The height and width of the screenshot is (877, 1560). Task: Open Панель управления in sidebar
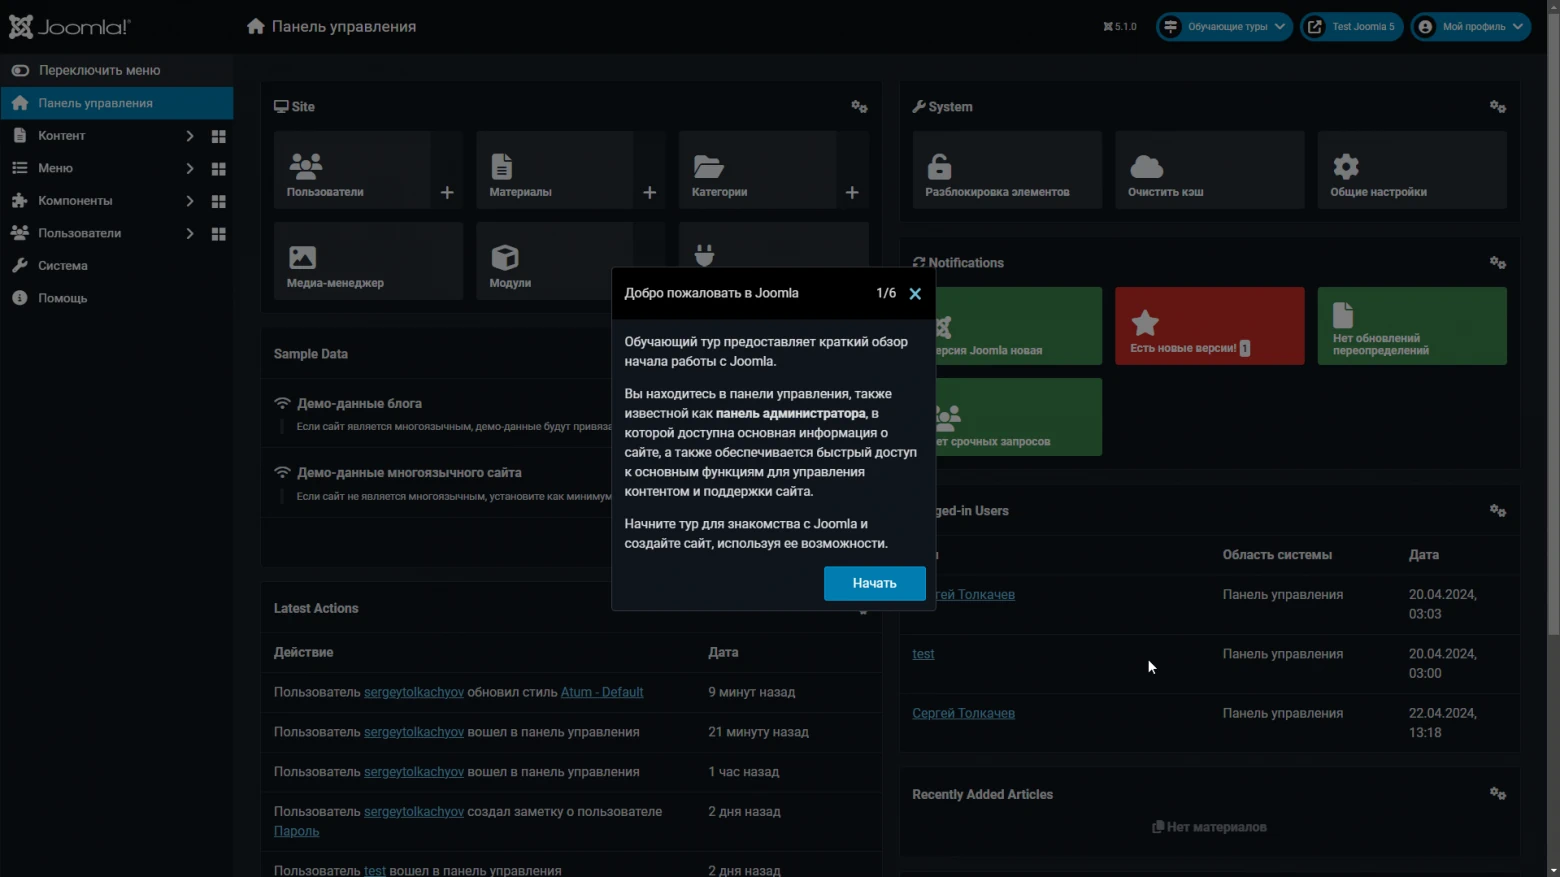pos(116,103)
